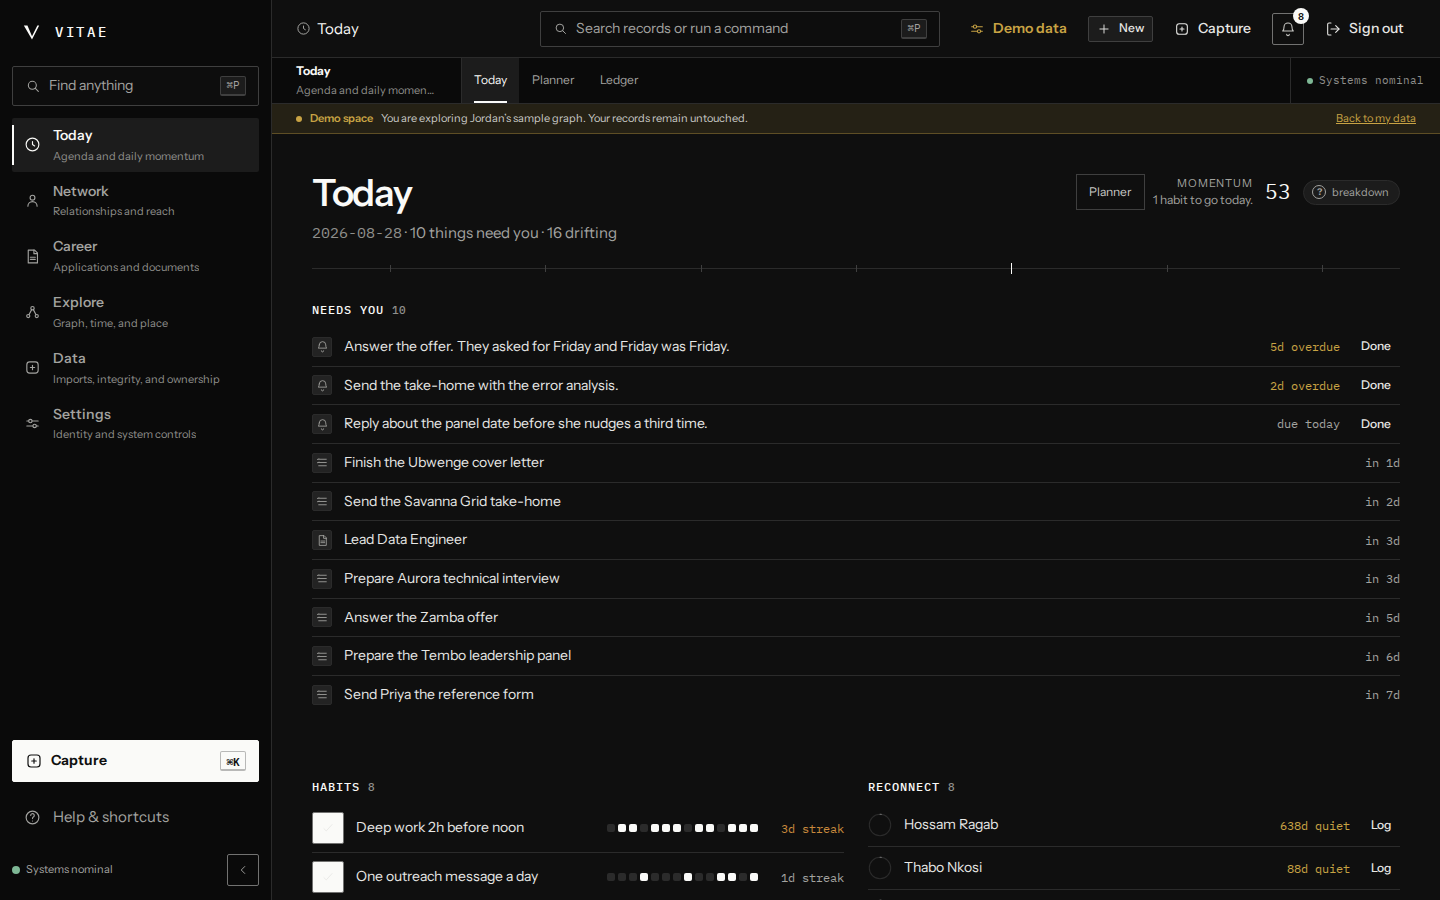The image size is (1440, 900).
Task: Click the Vitae logo icon
Action: pyautogui.click(x=32, y=32)
